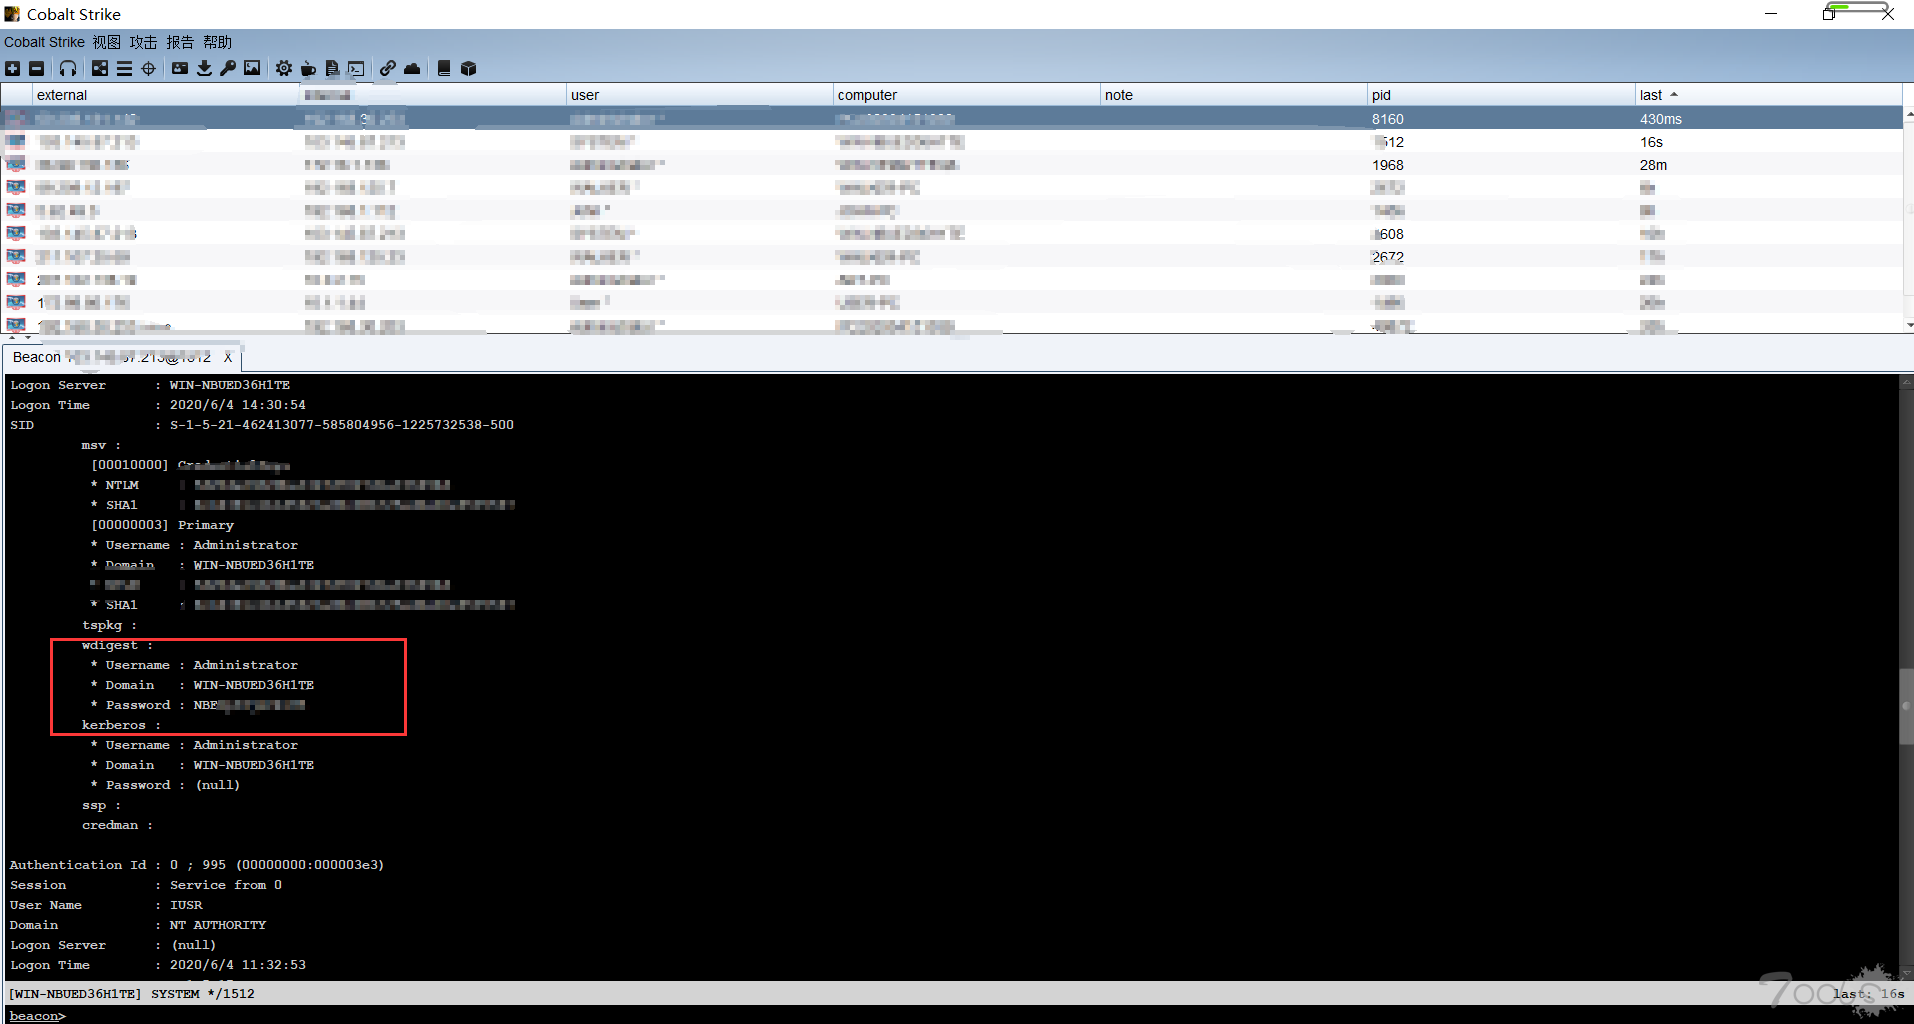Open the credentials card icon
Viewport: 1914px width, 1024px height.
pos(180,69)
